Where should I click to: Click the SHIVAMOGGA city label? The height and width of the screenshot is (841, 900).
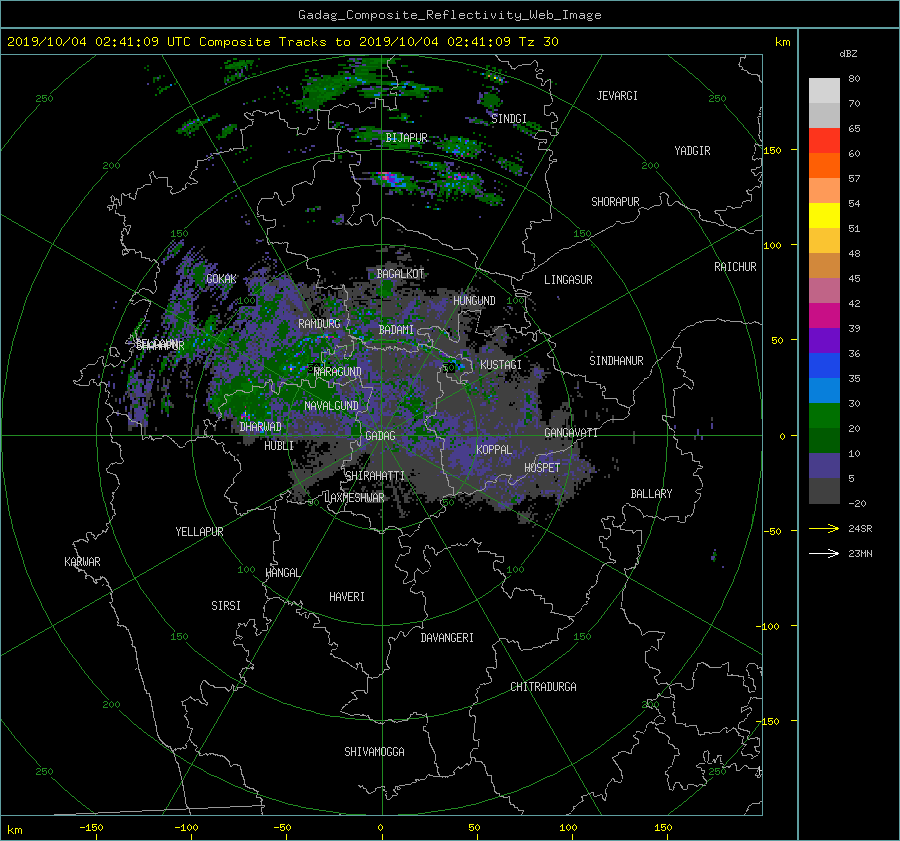(x=374, y=752)
